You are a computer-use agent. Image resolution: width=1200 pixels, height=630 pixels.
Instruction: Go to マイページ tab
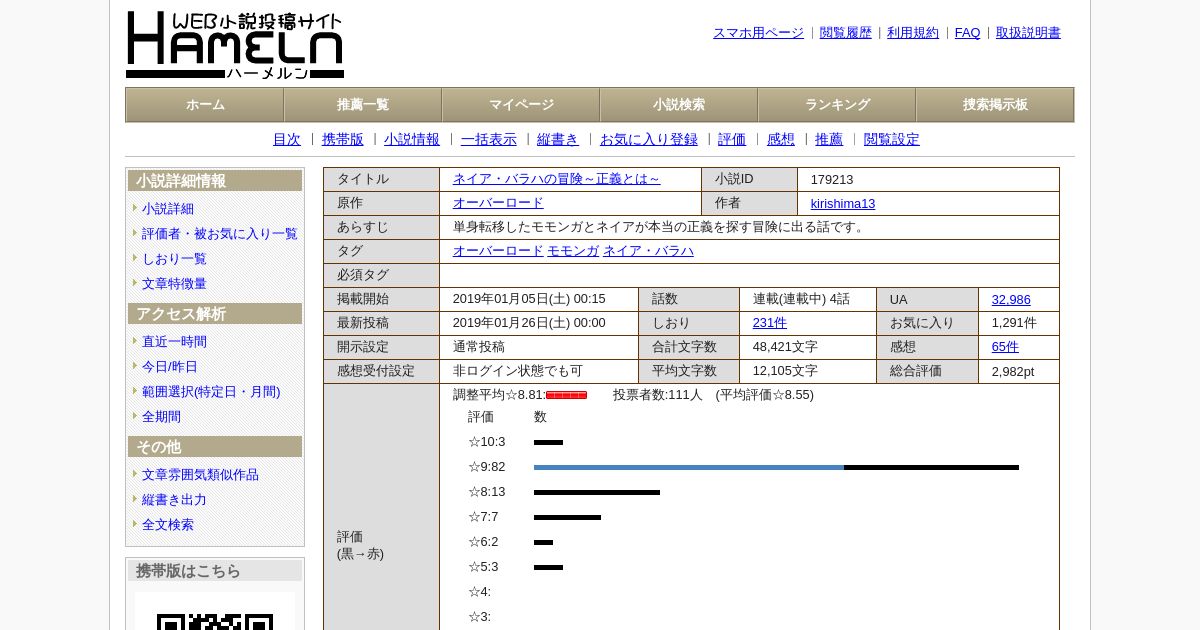tap(521, 105)
